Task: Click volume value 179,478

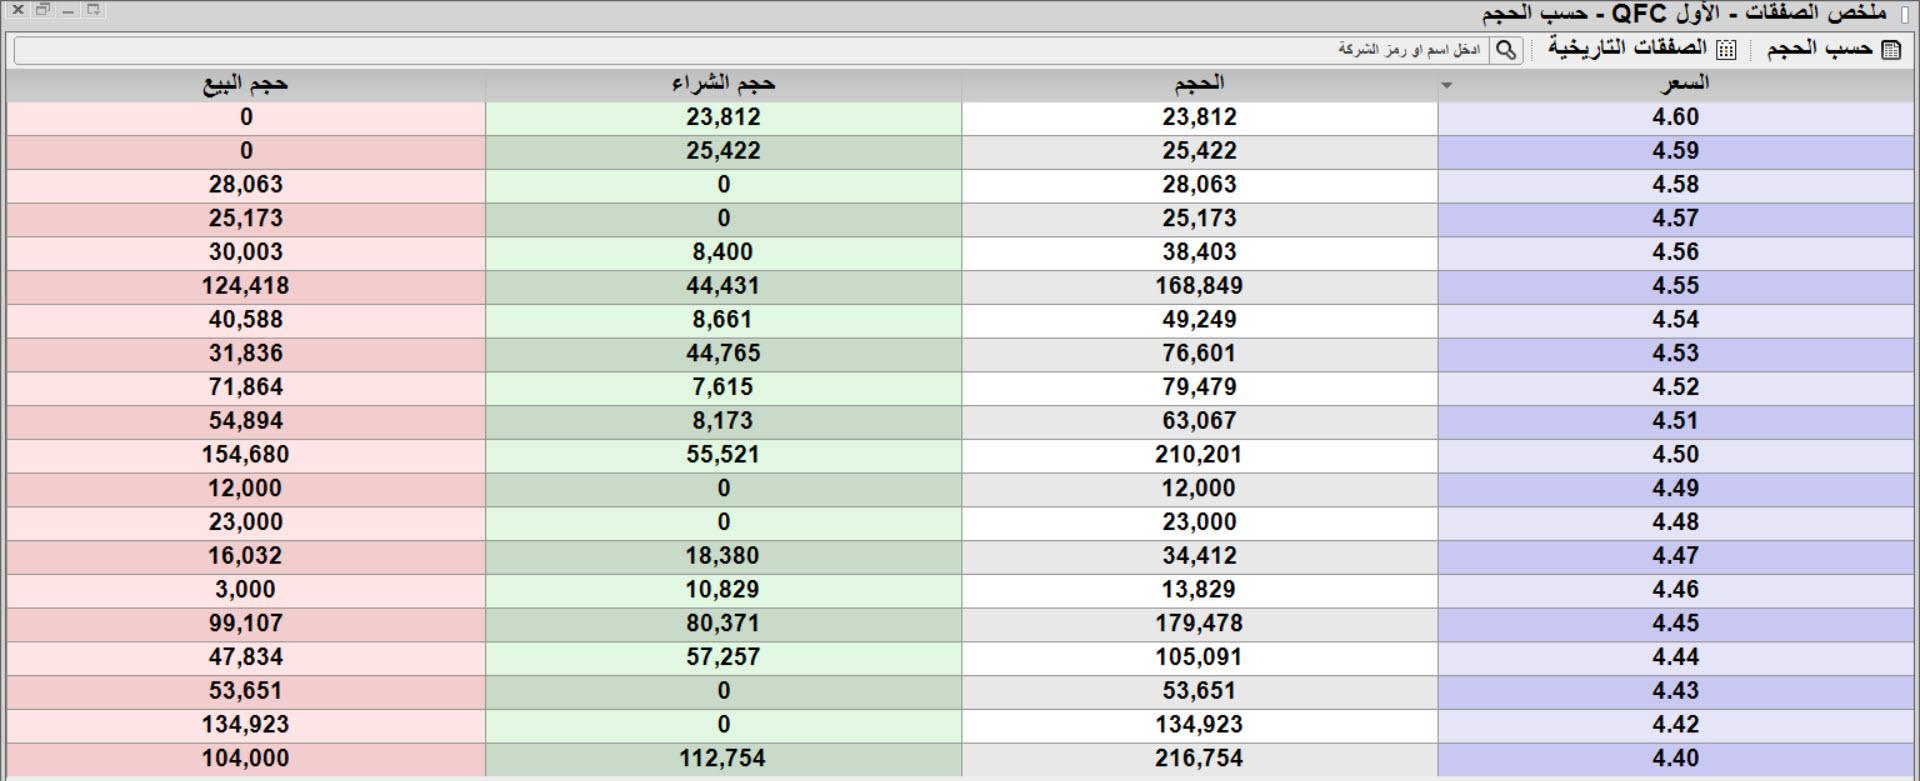Action: coord(1199,624)
